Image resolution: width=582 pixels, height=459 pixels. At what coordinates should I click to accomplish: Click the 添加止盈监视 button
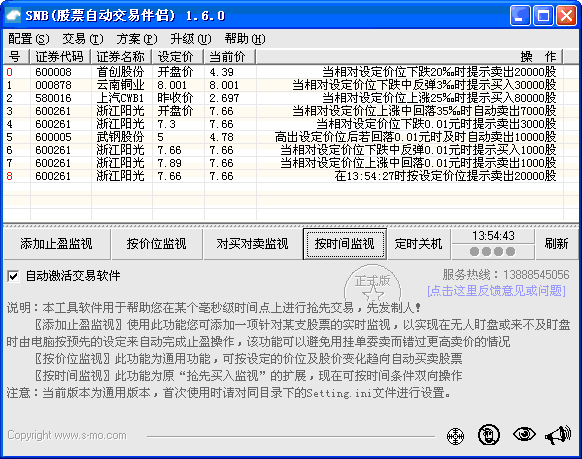click(x=57, y=244)
